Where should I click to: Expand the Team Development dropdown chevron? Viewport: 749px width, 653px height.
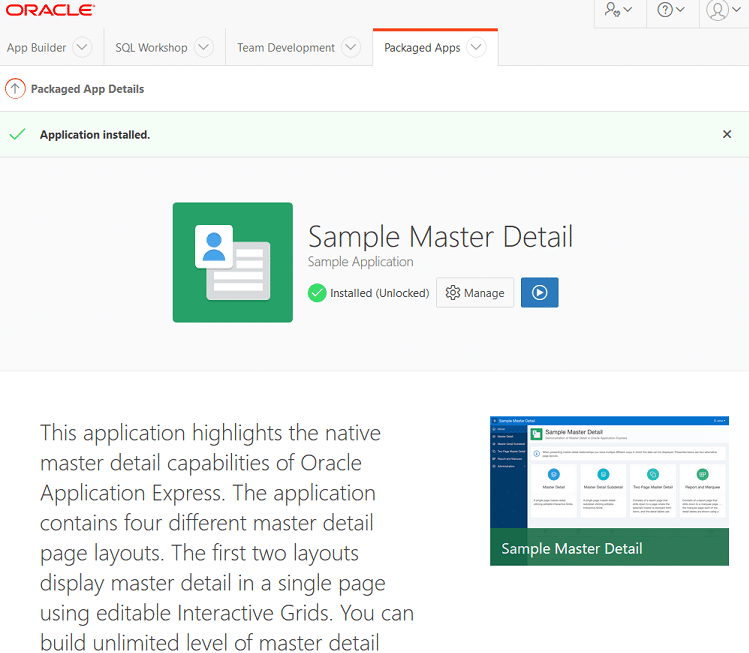[x=351, y=47]
